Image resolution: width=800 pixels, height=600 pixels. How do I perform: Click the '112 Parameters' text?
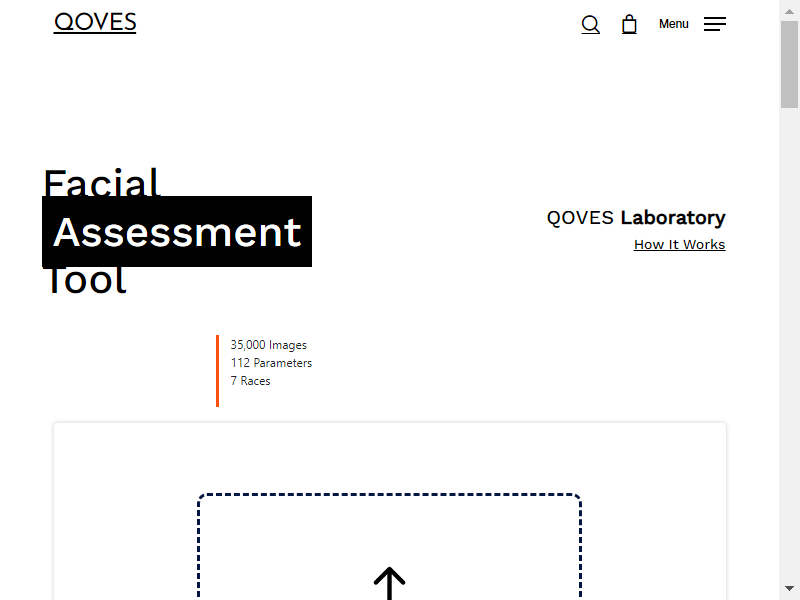point(271,363)
